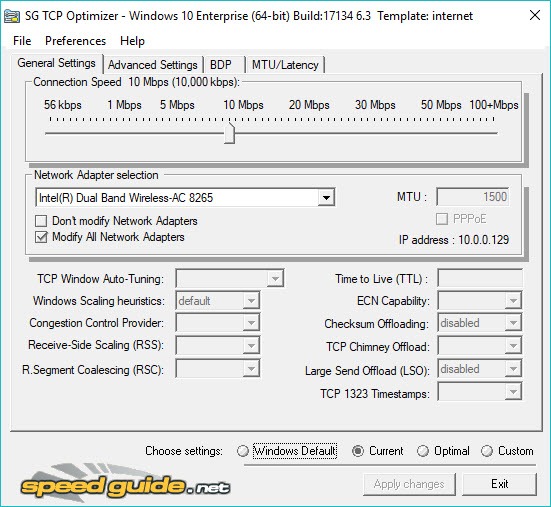Click the connection speed slider handle
The image size is (551, 507).
(229, 133)
